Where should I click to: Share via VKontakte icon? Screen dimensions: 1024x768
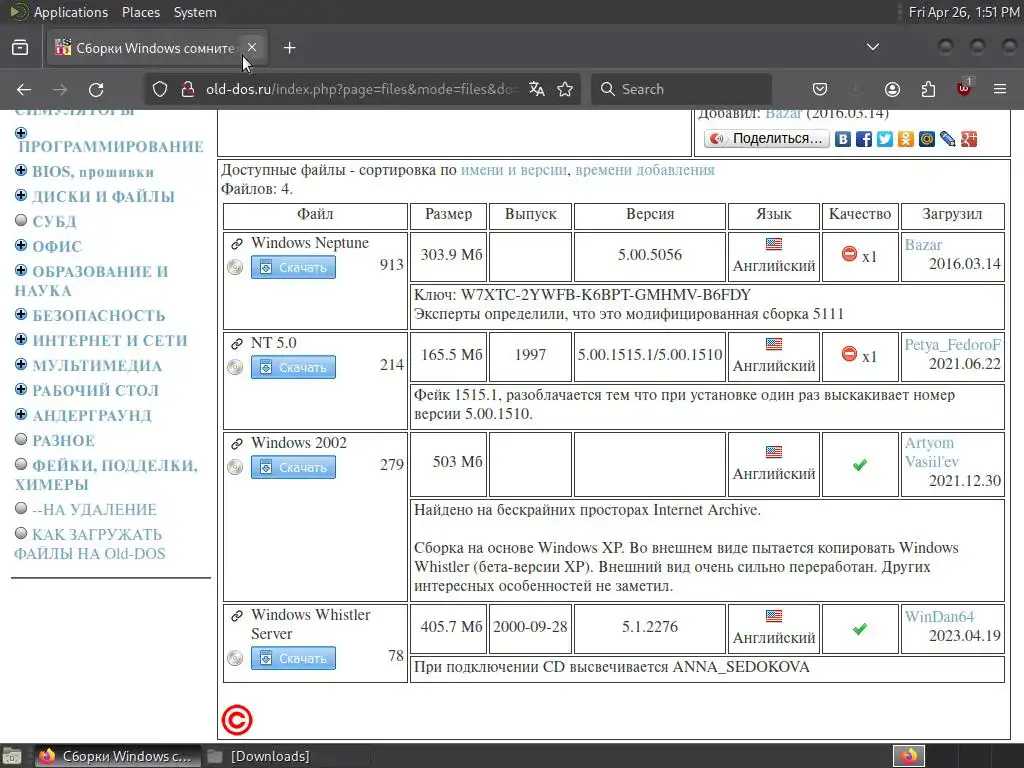tap(843, 139)
